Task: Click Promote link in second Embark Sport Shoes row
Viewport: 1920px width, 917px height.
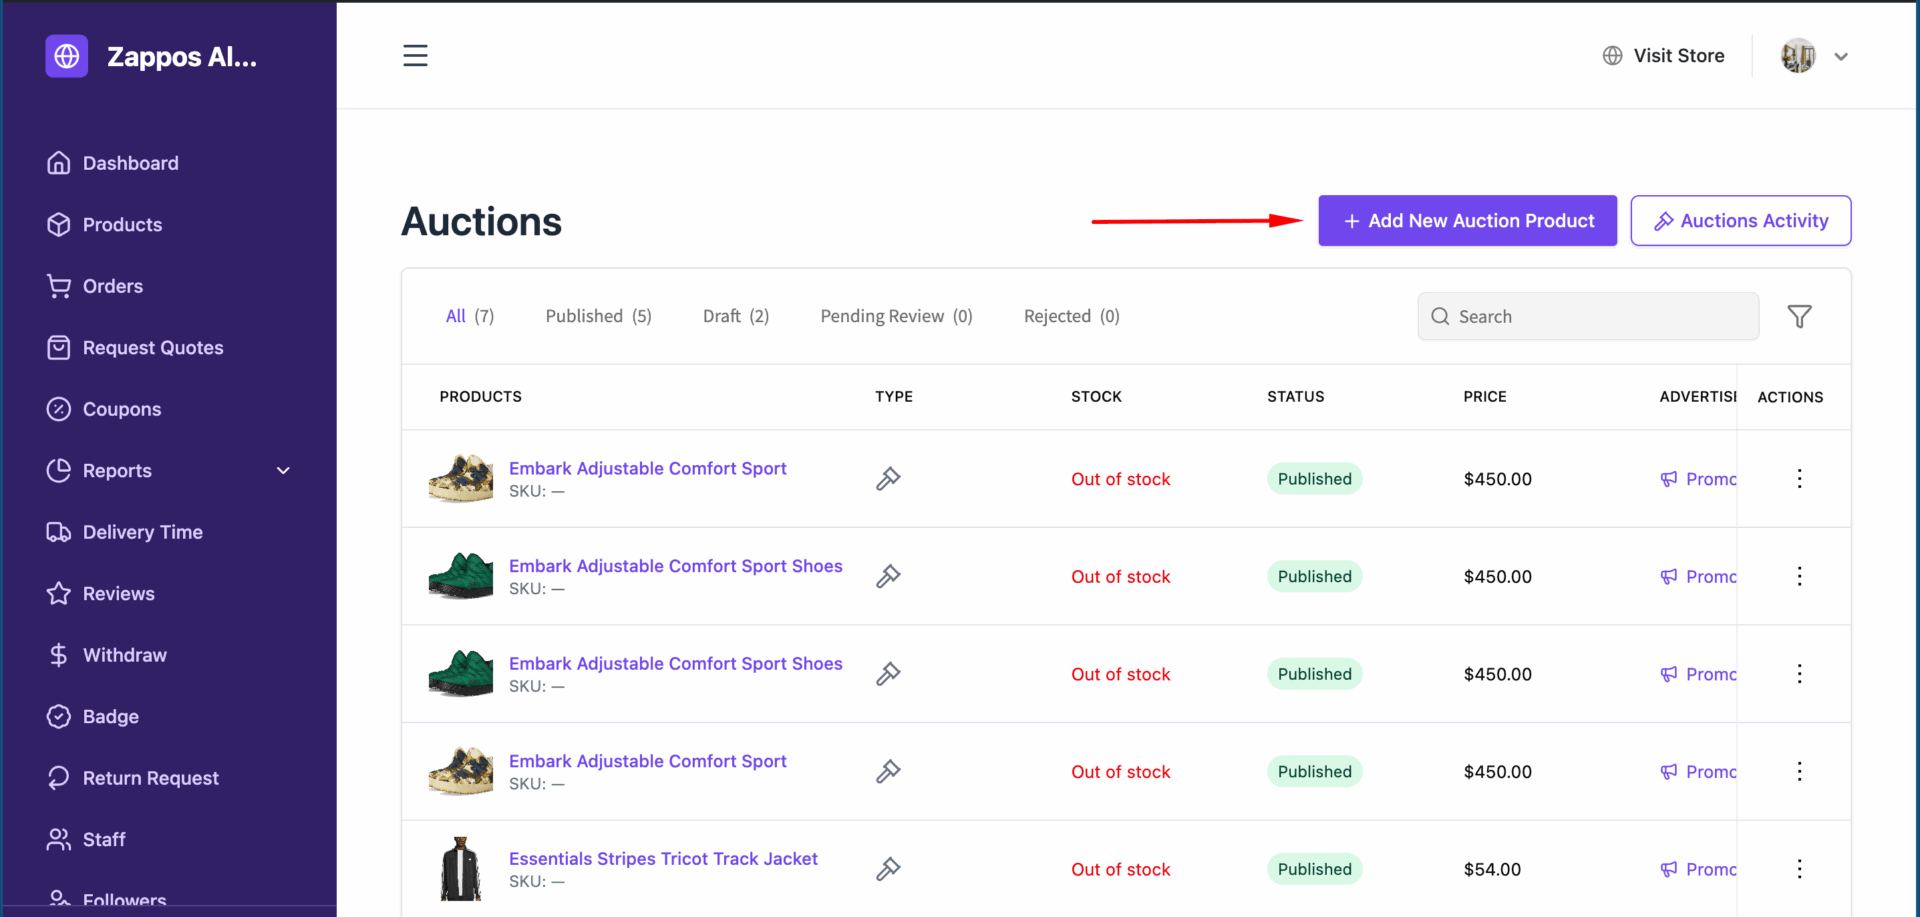Action: pos(1698,674)
